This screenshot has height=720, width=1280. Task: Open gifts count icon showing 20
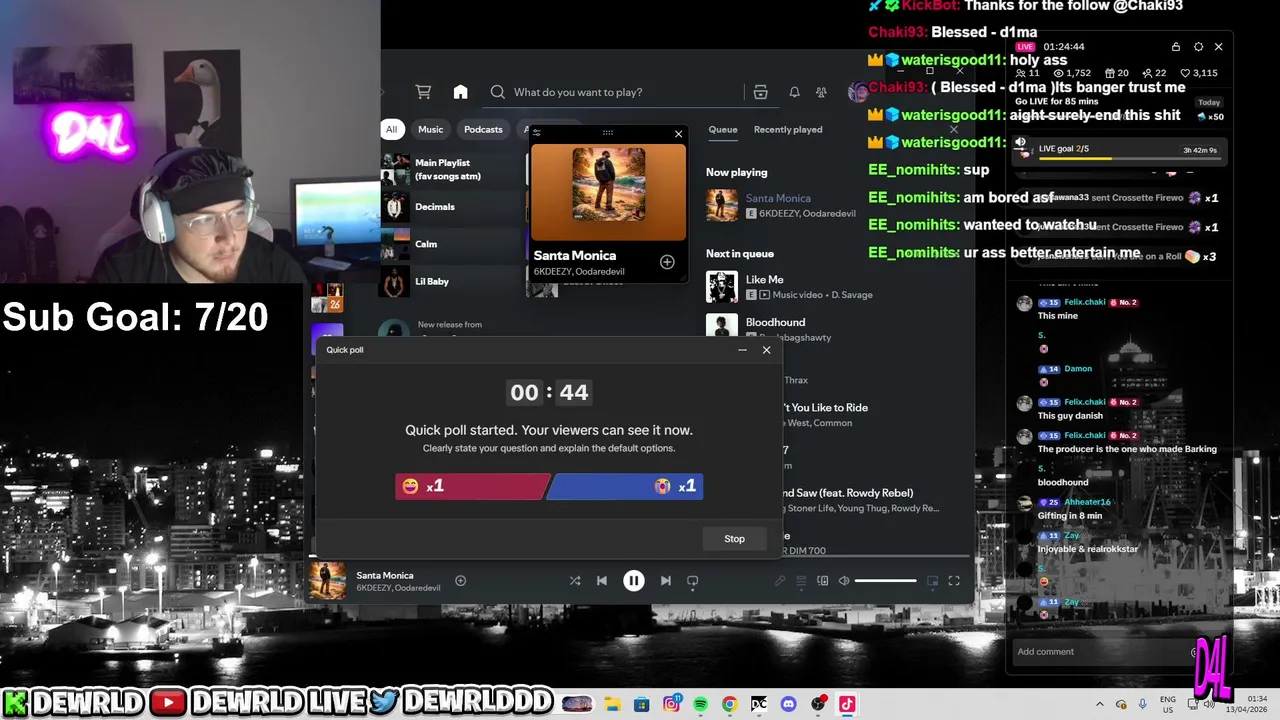pos(1116,73)
